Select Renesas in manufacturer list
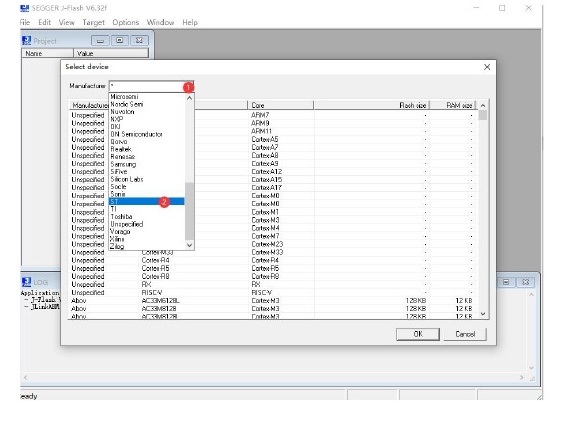This screenshot has height=422, width=561. tap(147, 157)
